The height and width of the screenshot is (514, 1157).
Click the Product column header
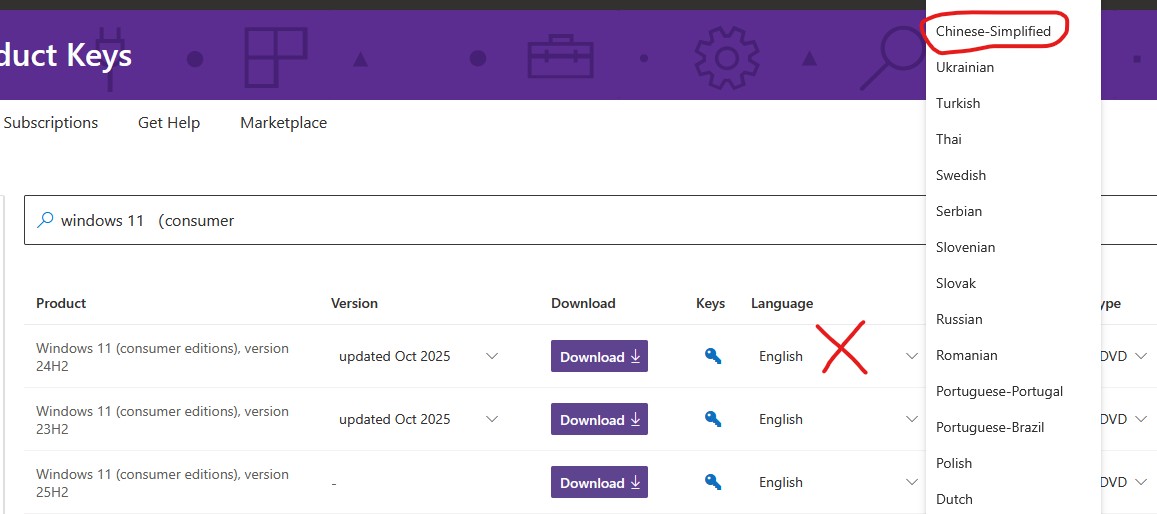pyautogui.click(x=61, y=303)
